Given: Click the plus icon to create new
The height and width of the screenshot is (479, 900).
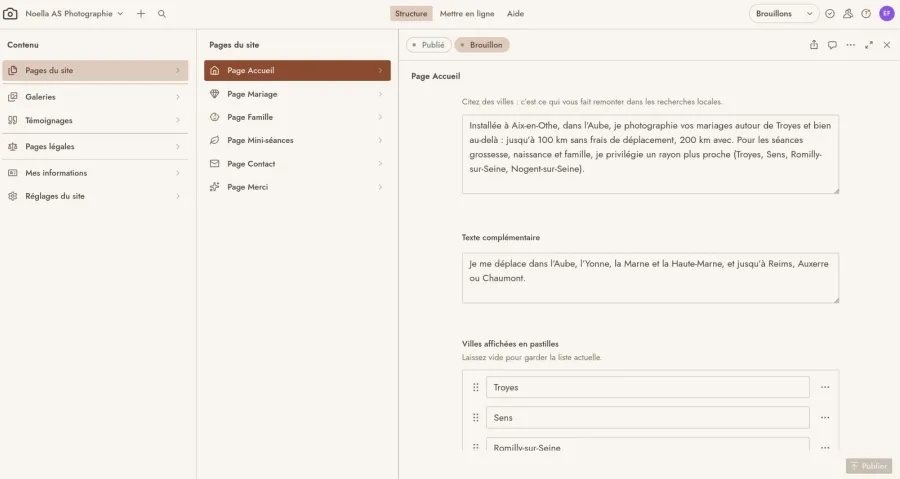Looking at the screenshot, I should tap(141, 14).
